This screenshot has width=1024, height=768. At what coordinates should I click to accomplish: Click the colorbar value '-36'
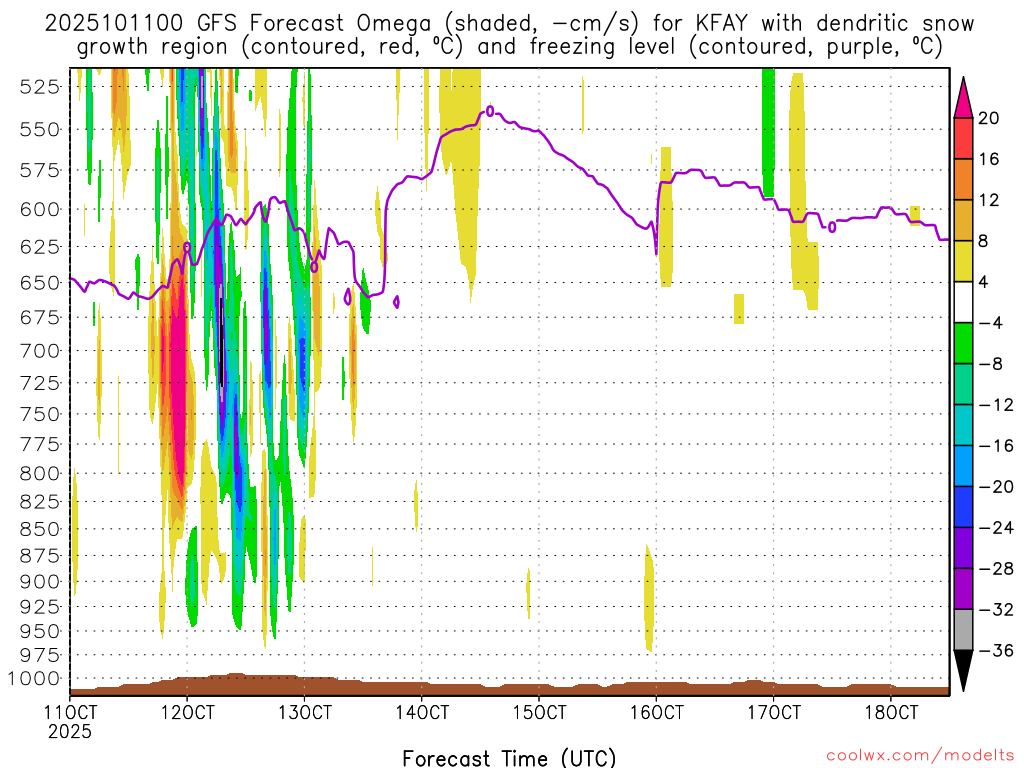(x=996, y=650)
